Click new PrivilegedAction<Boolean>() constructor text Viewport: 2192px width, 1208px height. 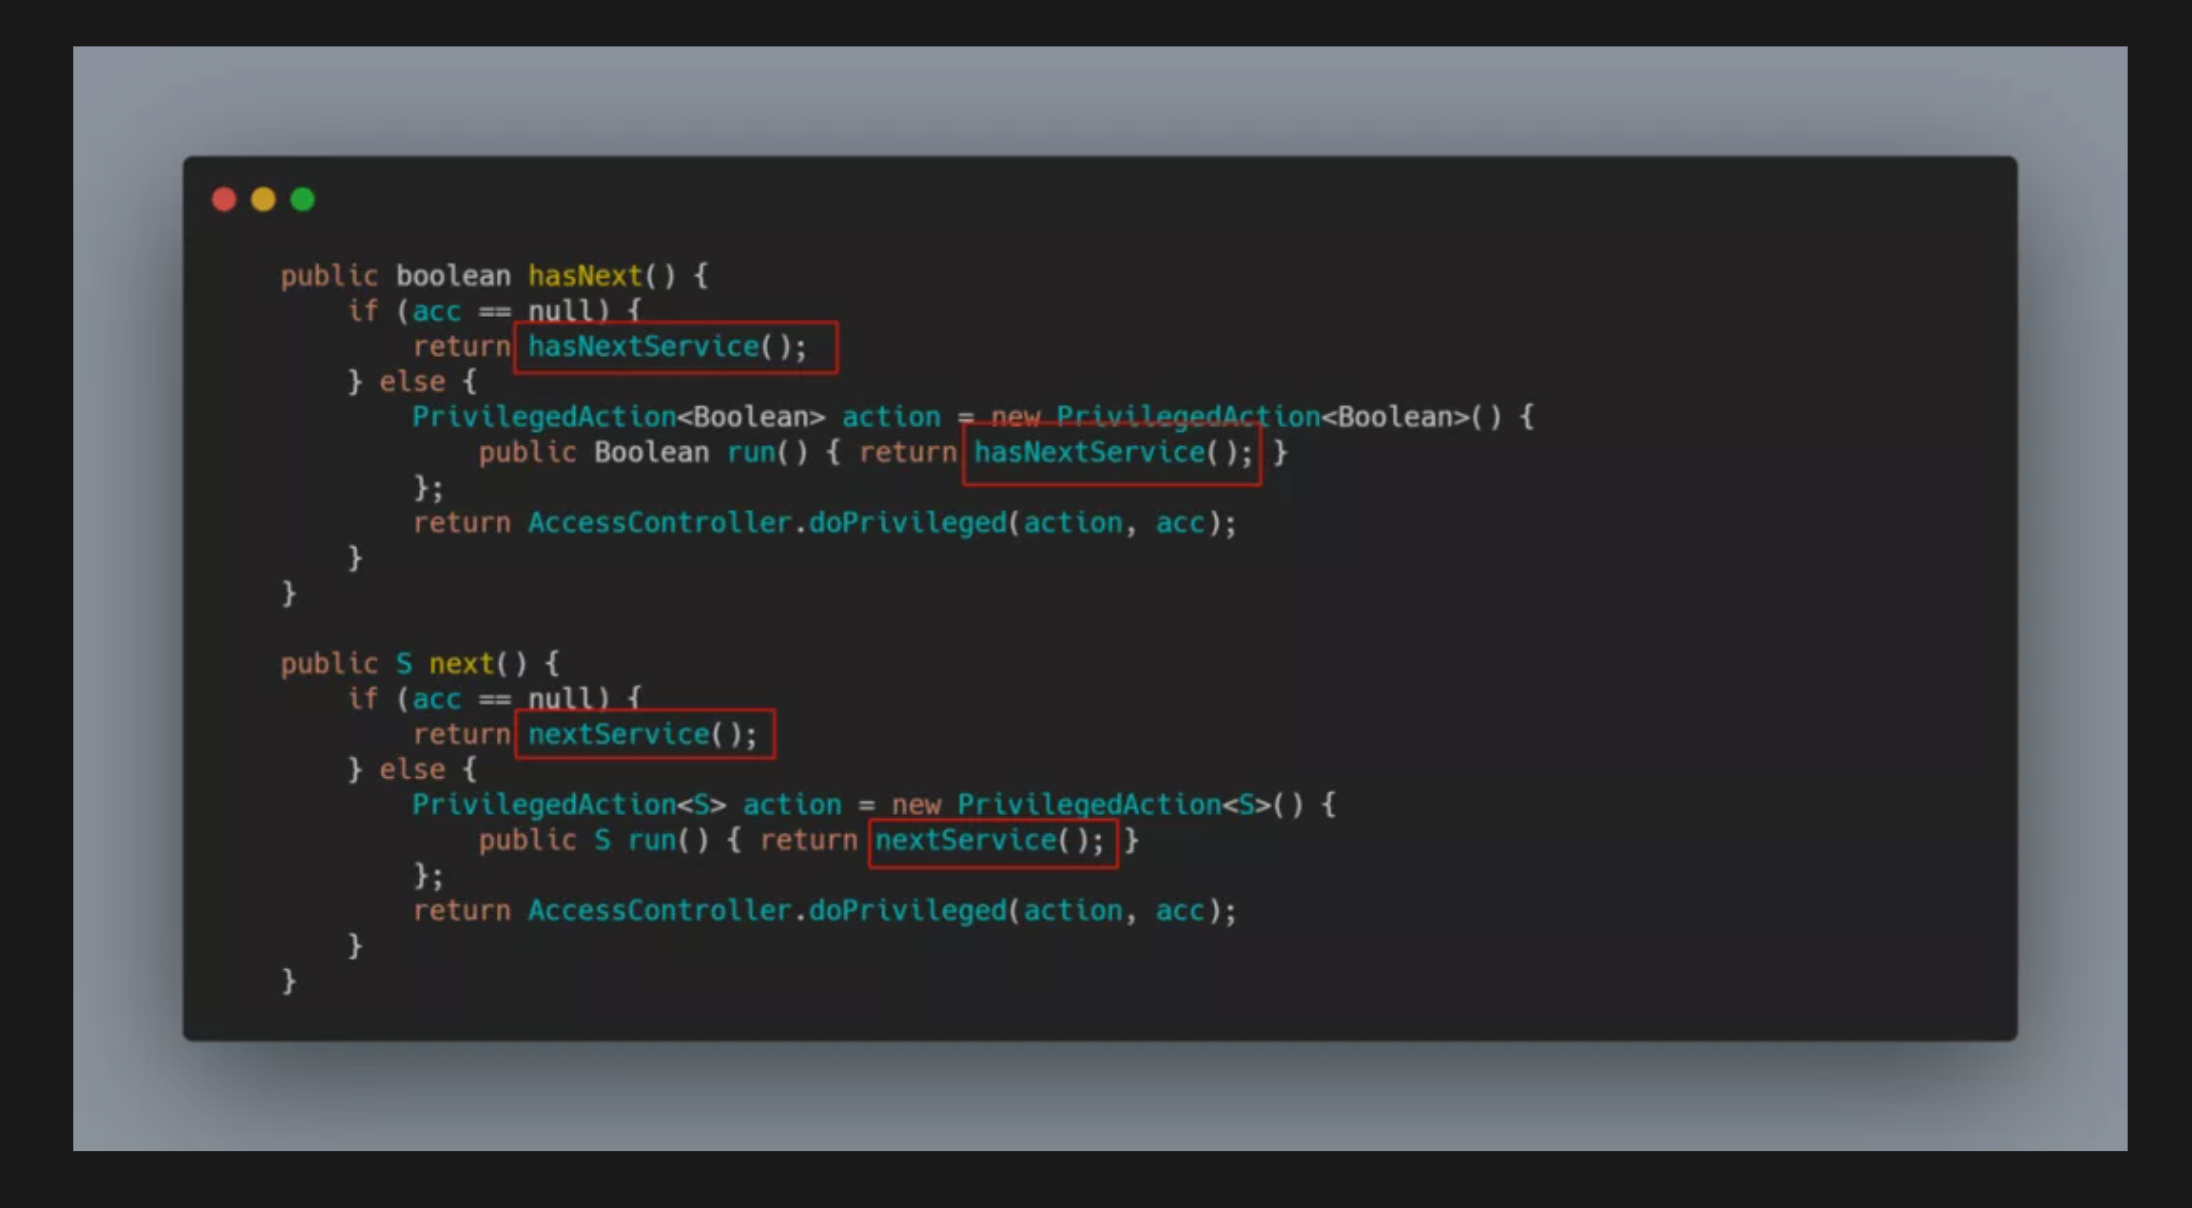[1246, 417]
